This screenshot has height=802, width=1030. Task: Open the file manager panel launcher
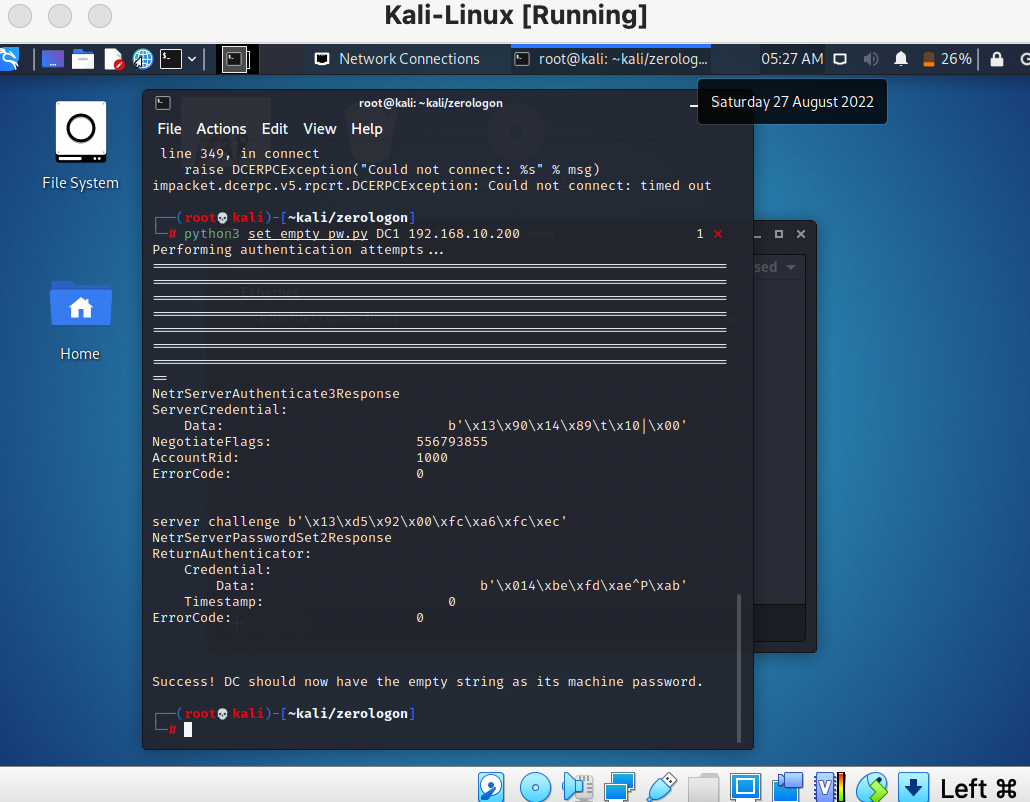pos(83,59)
